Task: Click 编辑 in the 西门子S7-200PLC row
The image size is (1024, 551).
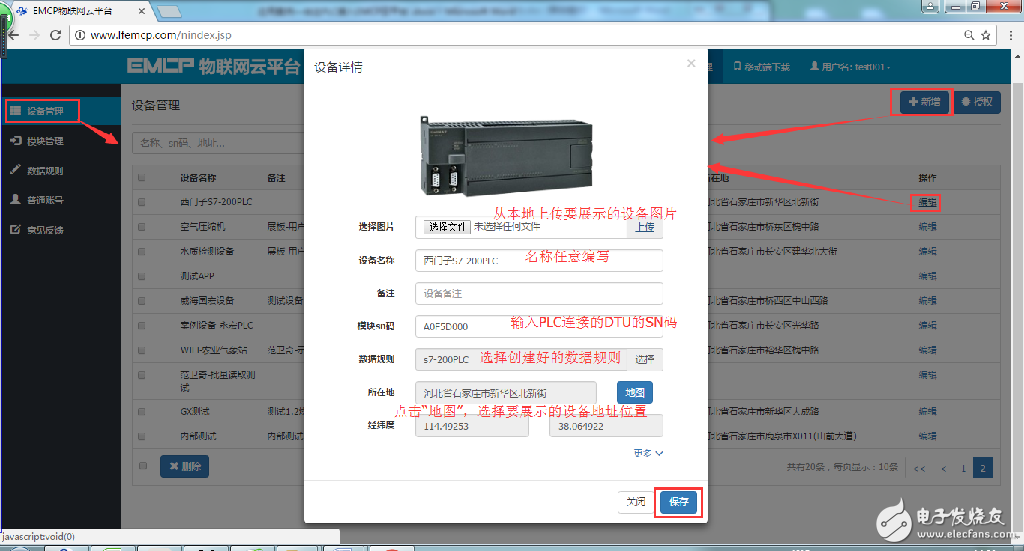Action: [x=927, y=202]
